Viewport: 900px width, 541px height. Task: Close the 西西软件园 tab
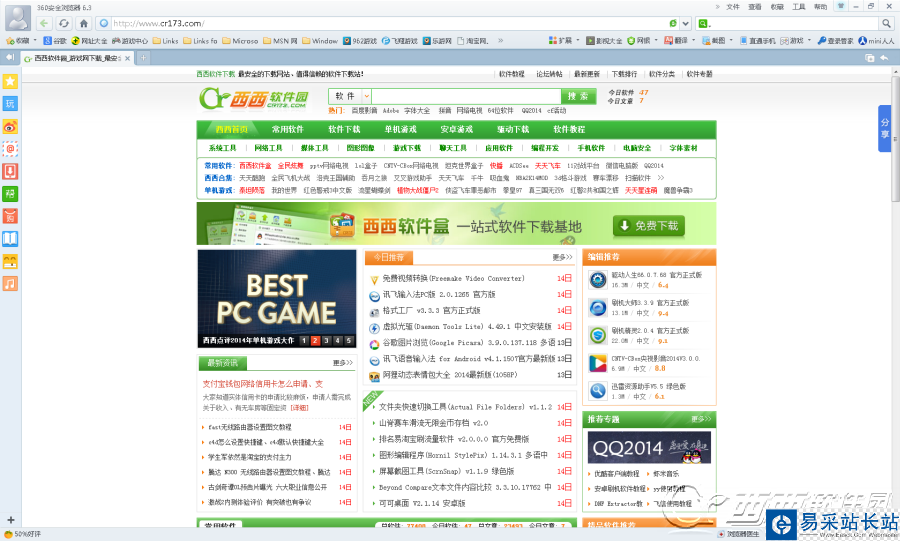click(x=127, y=58)
